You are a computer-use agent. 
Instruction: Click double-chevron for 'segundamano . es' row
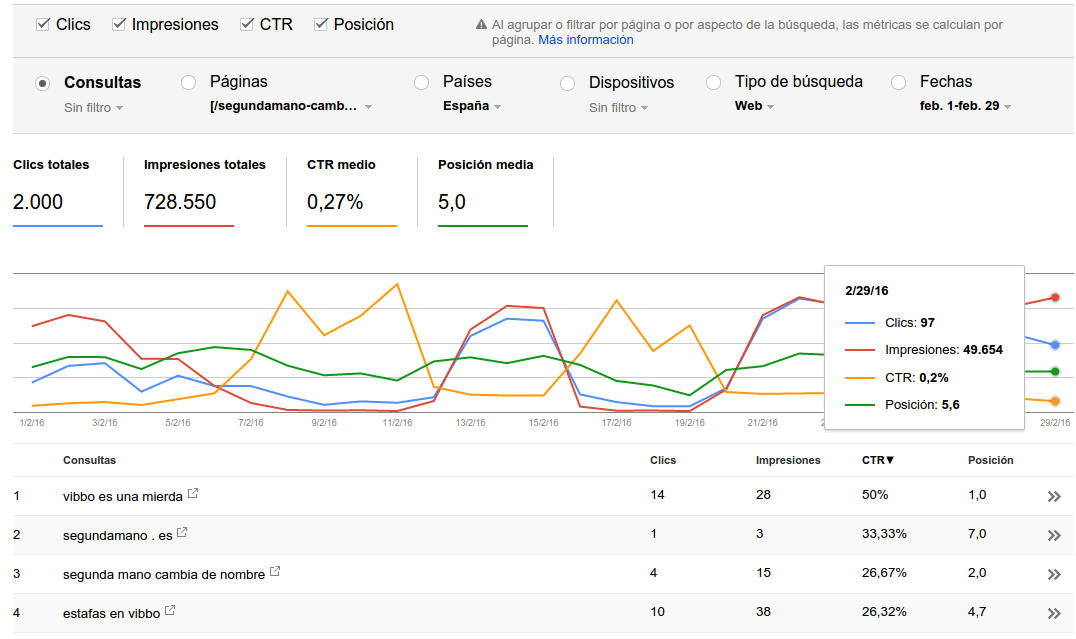coord(1054,535)
